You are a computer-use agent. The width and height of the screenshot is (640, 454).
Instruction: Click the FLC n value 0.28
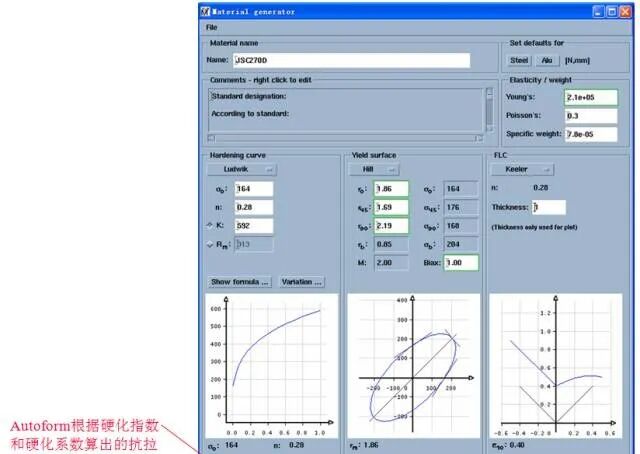[540, 188]
